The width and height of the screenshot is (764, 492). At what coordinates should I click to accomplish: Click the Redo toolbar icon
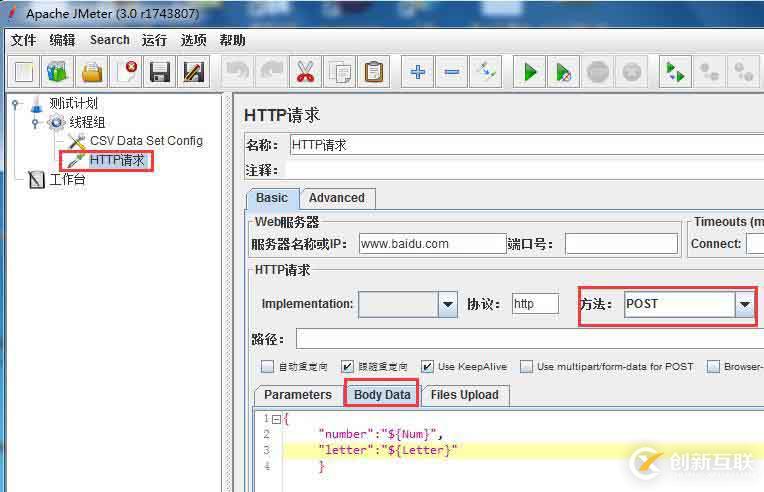[271, 72]
